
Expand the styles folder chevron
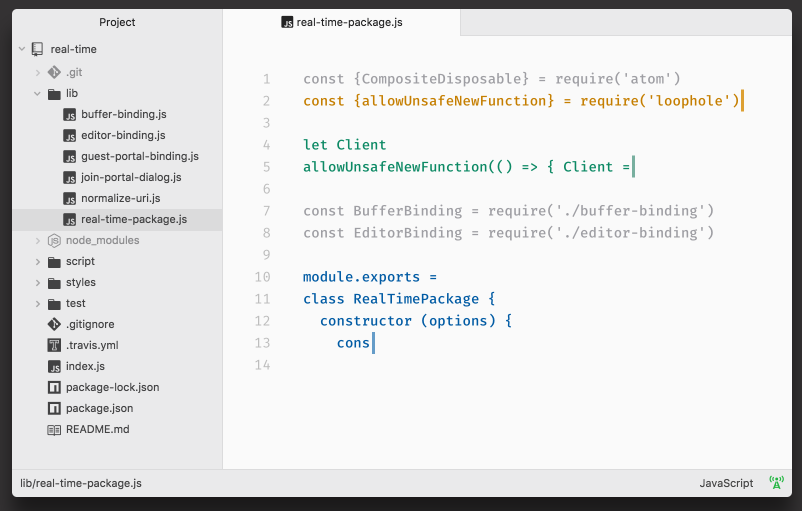click(37, 283)
